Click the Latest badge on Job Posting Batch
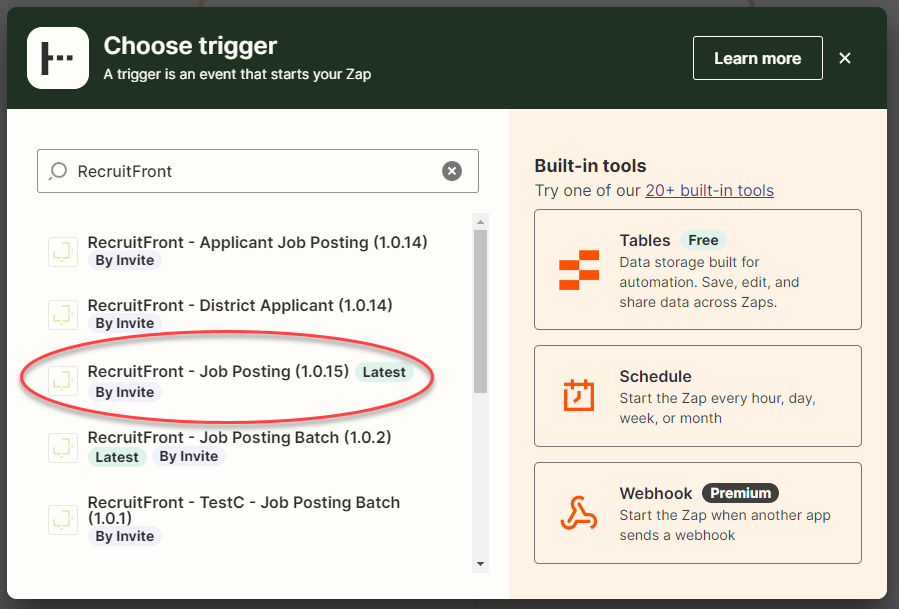The image size is (899, 609). tap(117, 457)
